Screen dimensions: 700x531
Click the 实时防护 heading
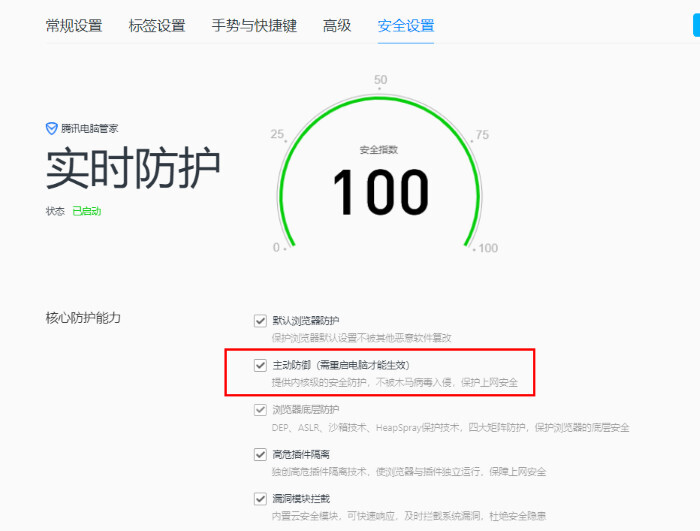[x=133, y=169]
